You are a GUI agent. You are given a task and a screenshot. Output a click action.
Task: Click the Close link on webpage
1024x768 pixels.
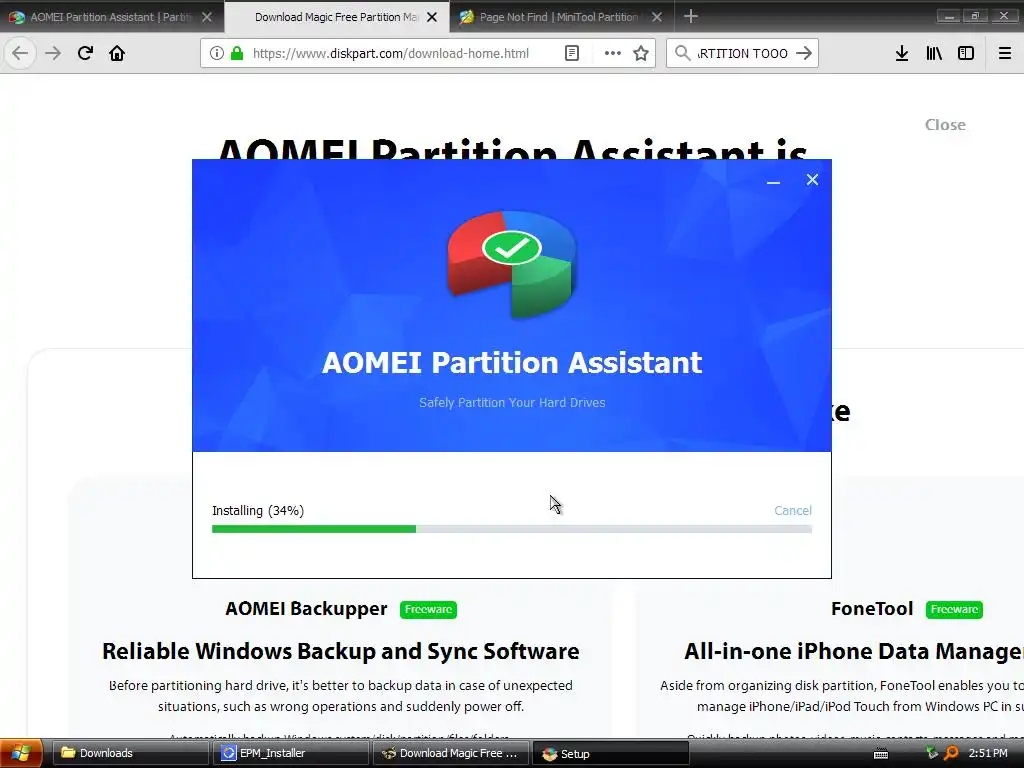[x=945, y=125]
